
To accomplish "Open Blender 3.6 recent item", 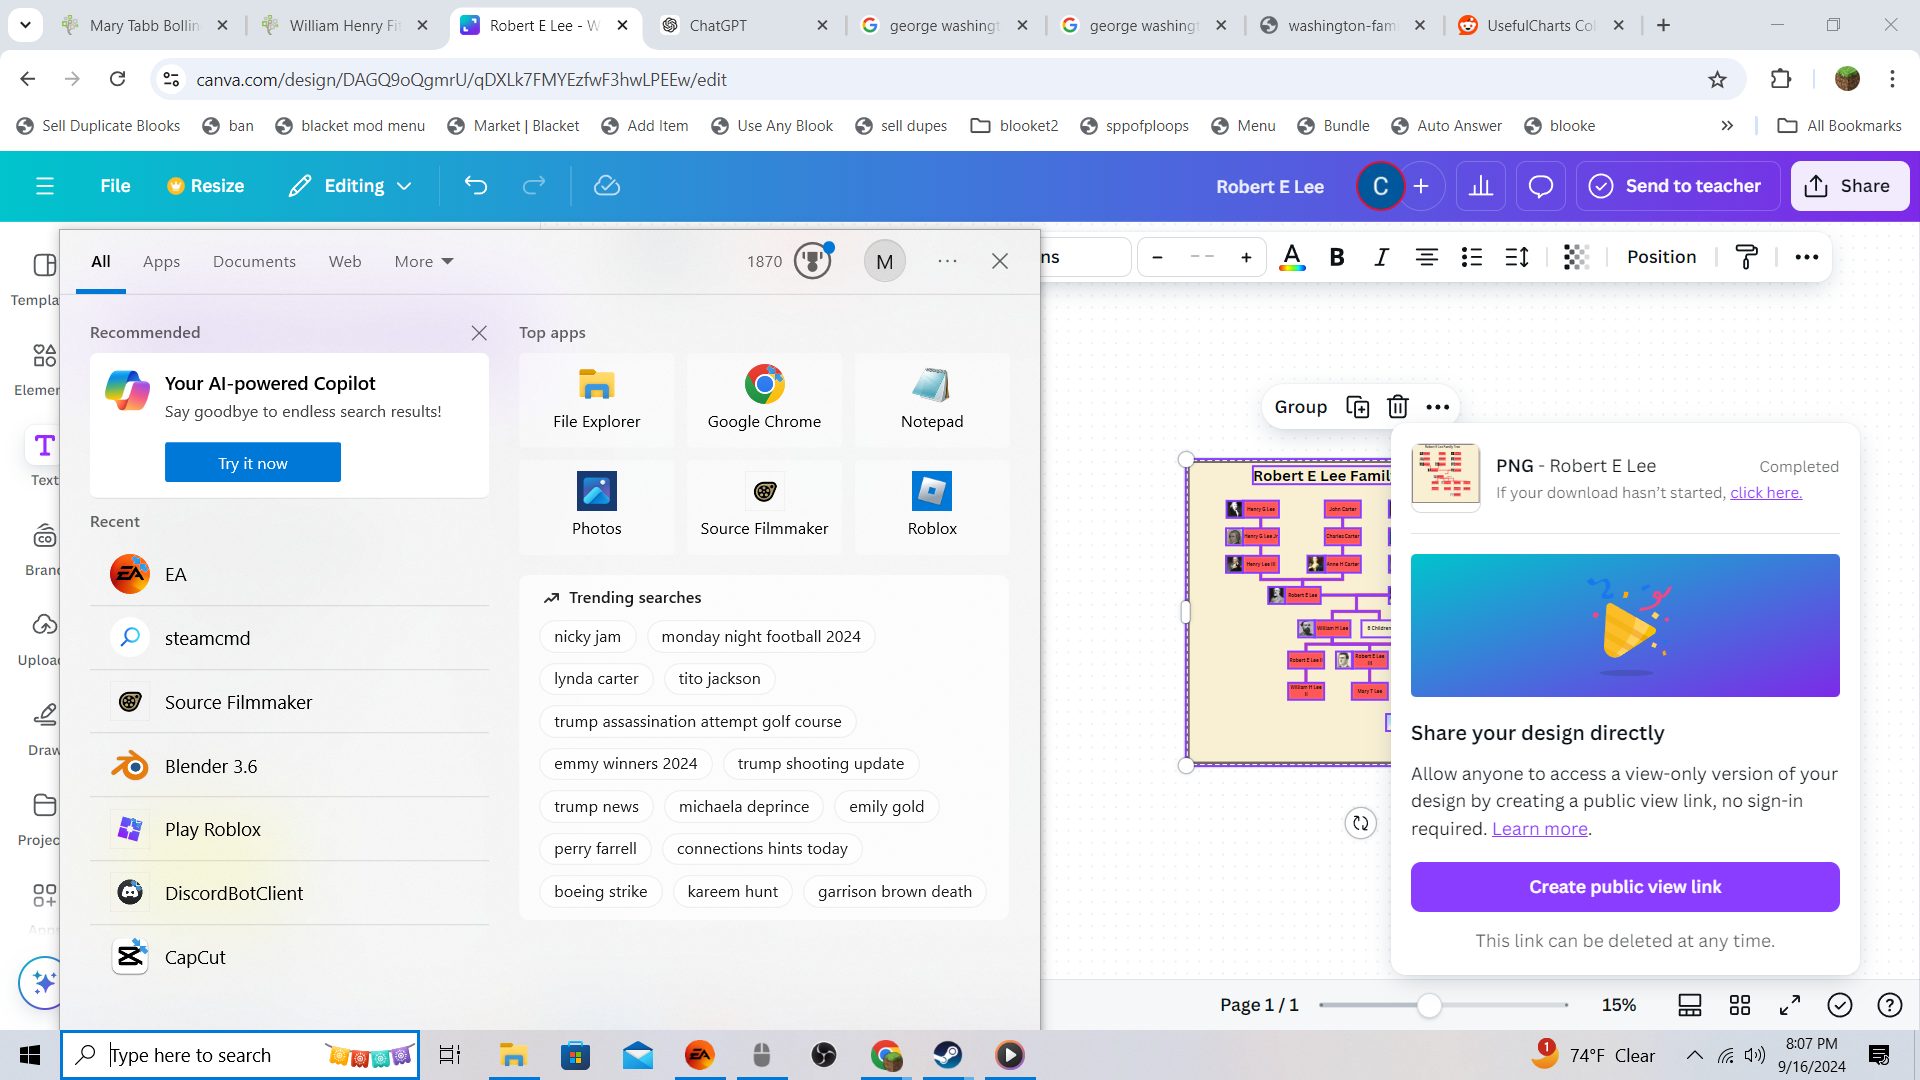I will [289, 766].
